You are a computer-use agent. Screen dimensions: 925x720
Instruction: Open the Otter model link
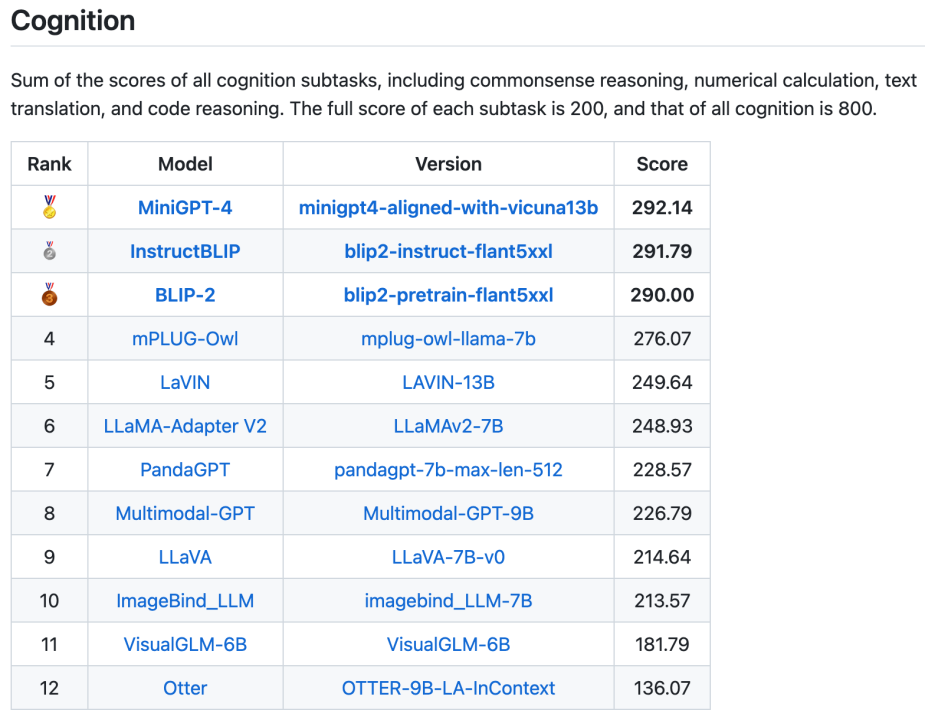184,688
